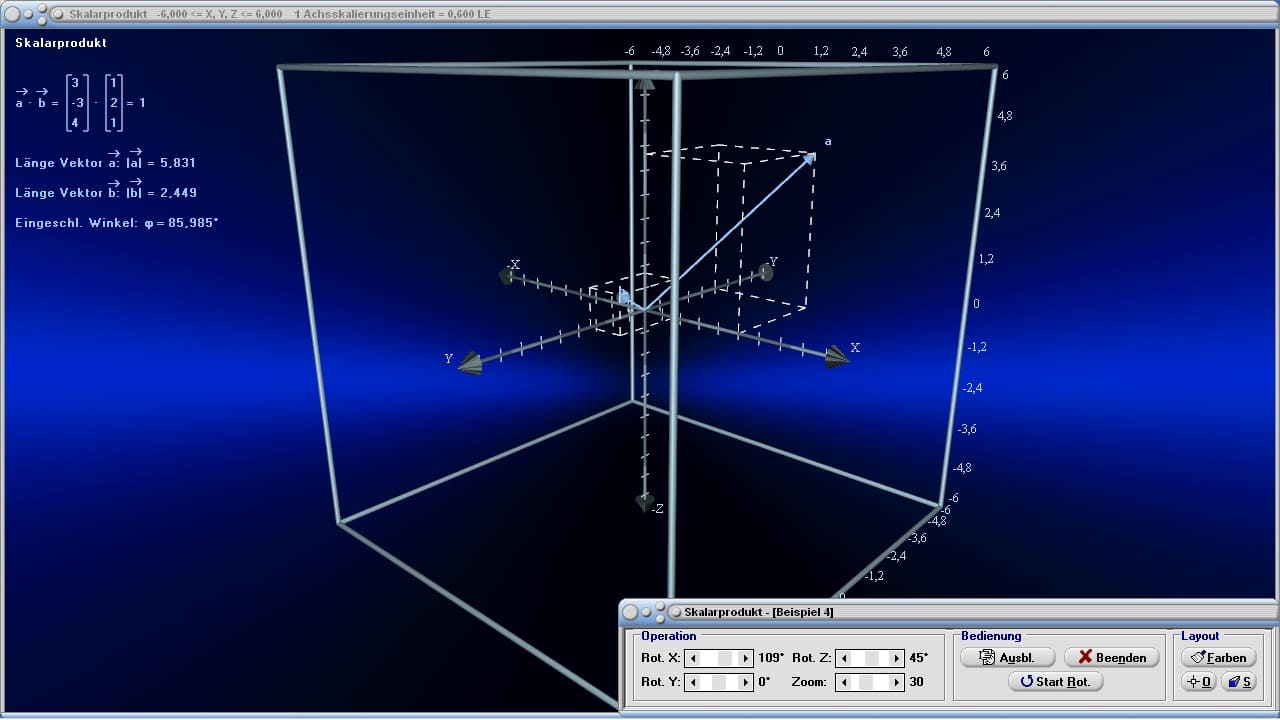The image size is (1280, 720).
Task: Click the tip of vector a
Action: tap(811, 155)
